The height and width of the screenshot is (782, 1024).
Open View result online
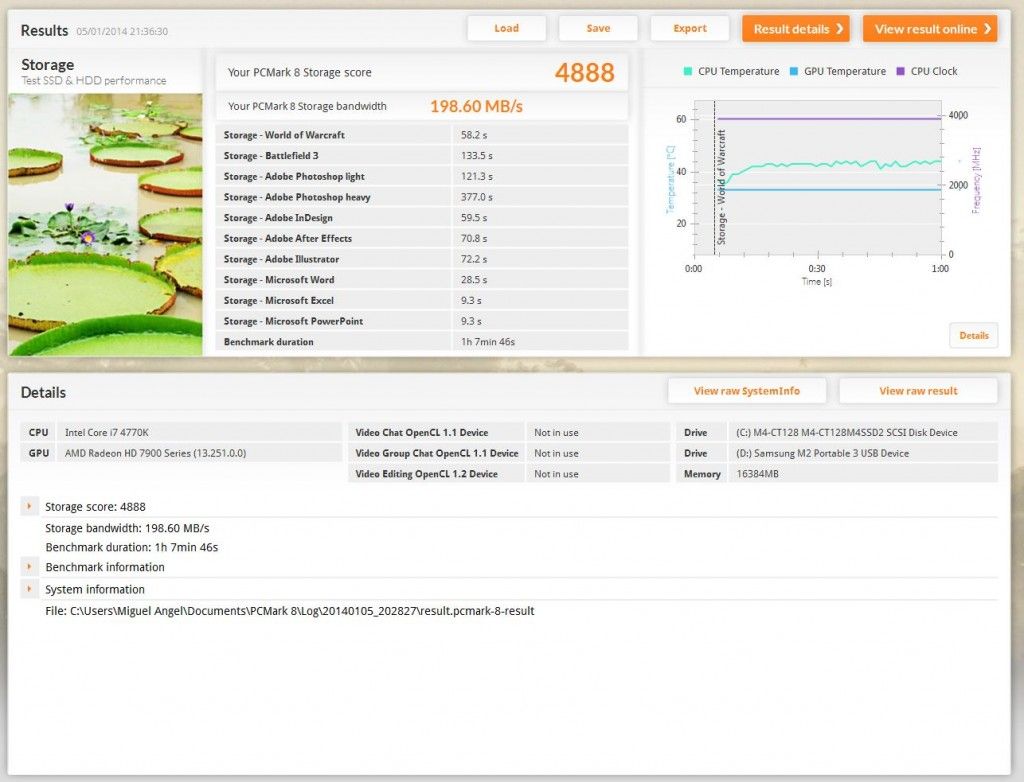930,29
